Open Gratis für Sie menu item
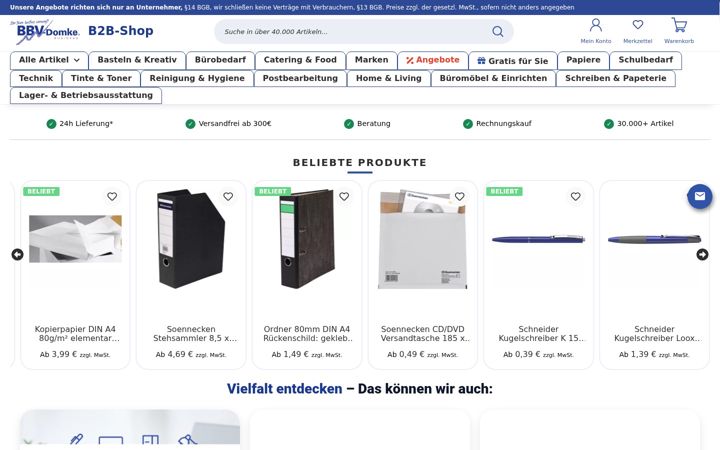Viewport: 720px width, 450px height. 512,61
